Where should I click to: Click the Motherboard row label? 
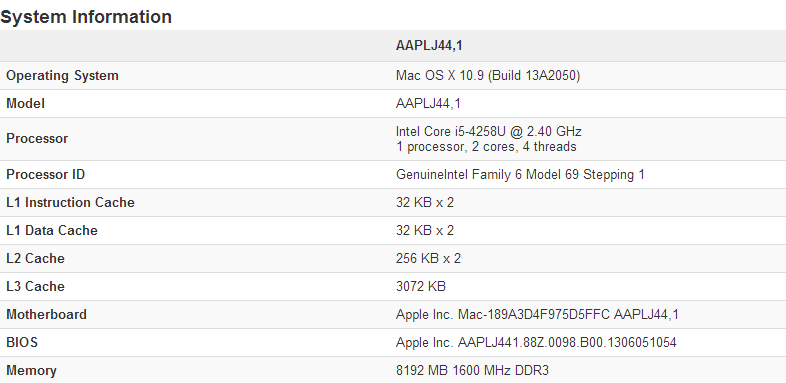click(46, 315)
